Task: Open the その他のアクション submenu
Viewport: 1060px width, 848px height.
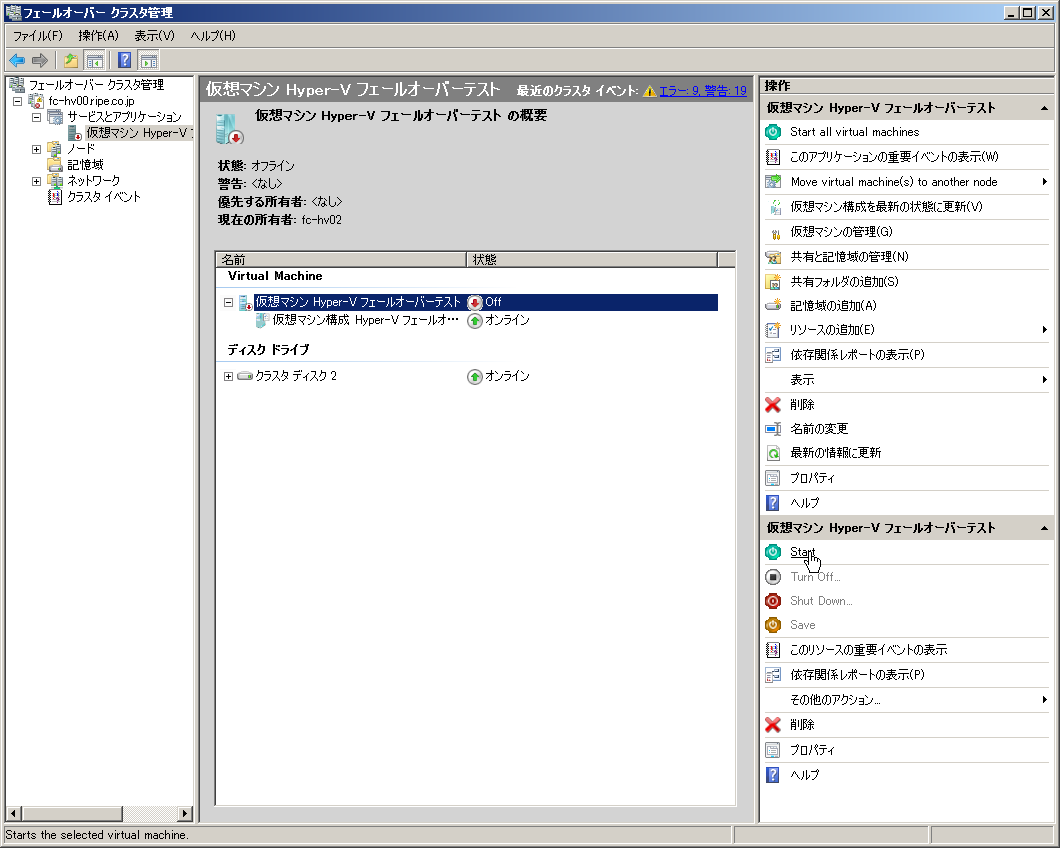Action: click(x=1044, y=700)
